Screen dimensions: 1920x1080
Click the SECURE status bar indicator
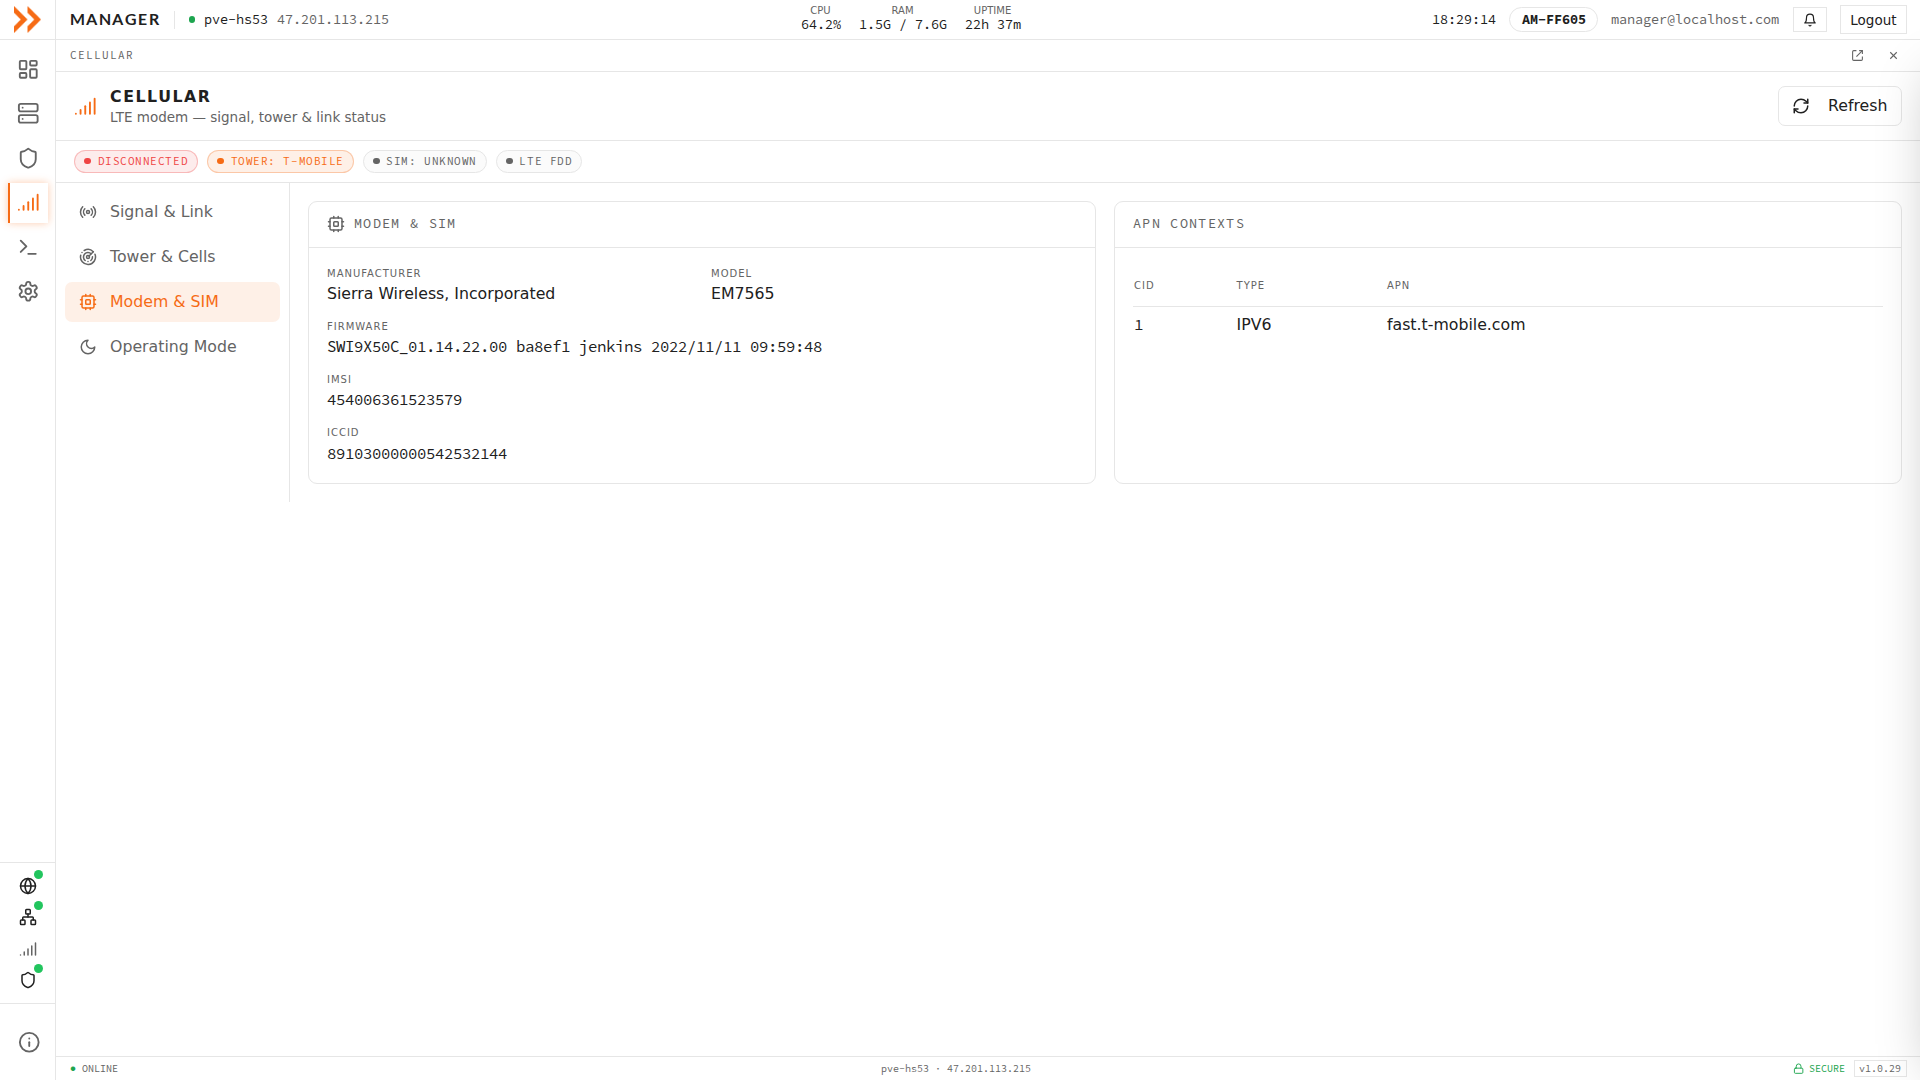coord(1819,1069)
